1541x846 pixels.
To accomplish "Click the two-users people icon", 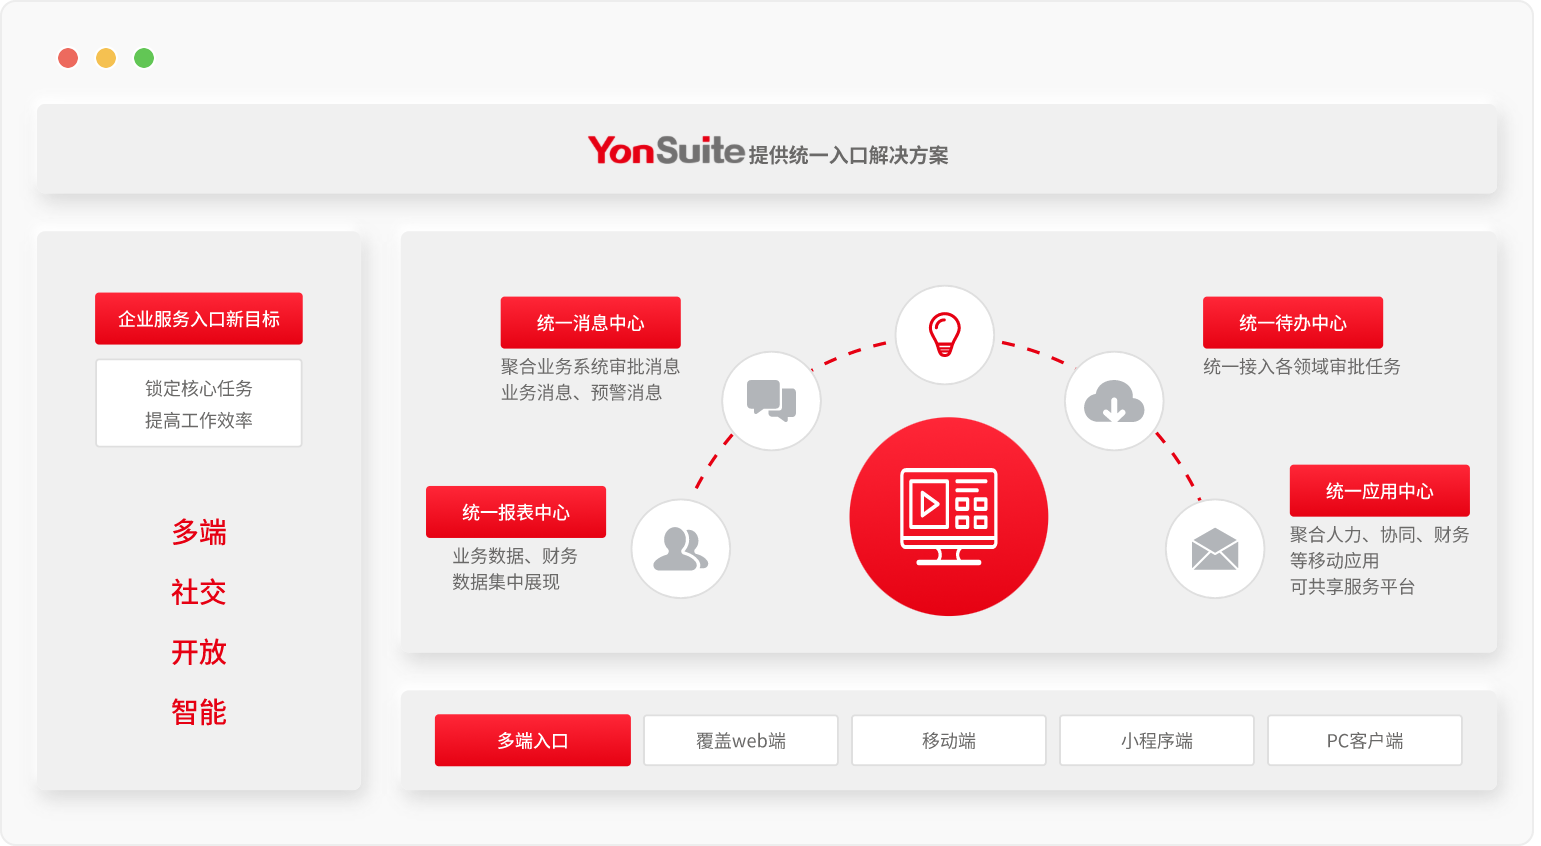I will [680, 549].
